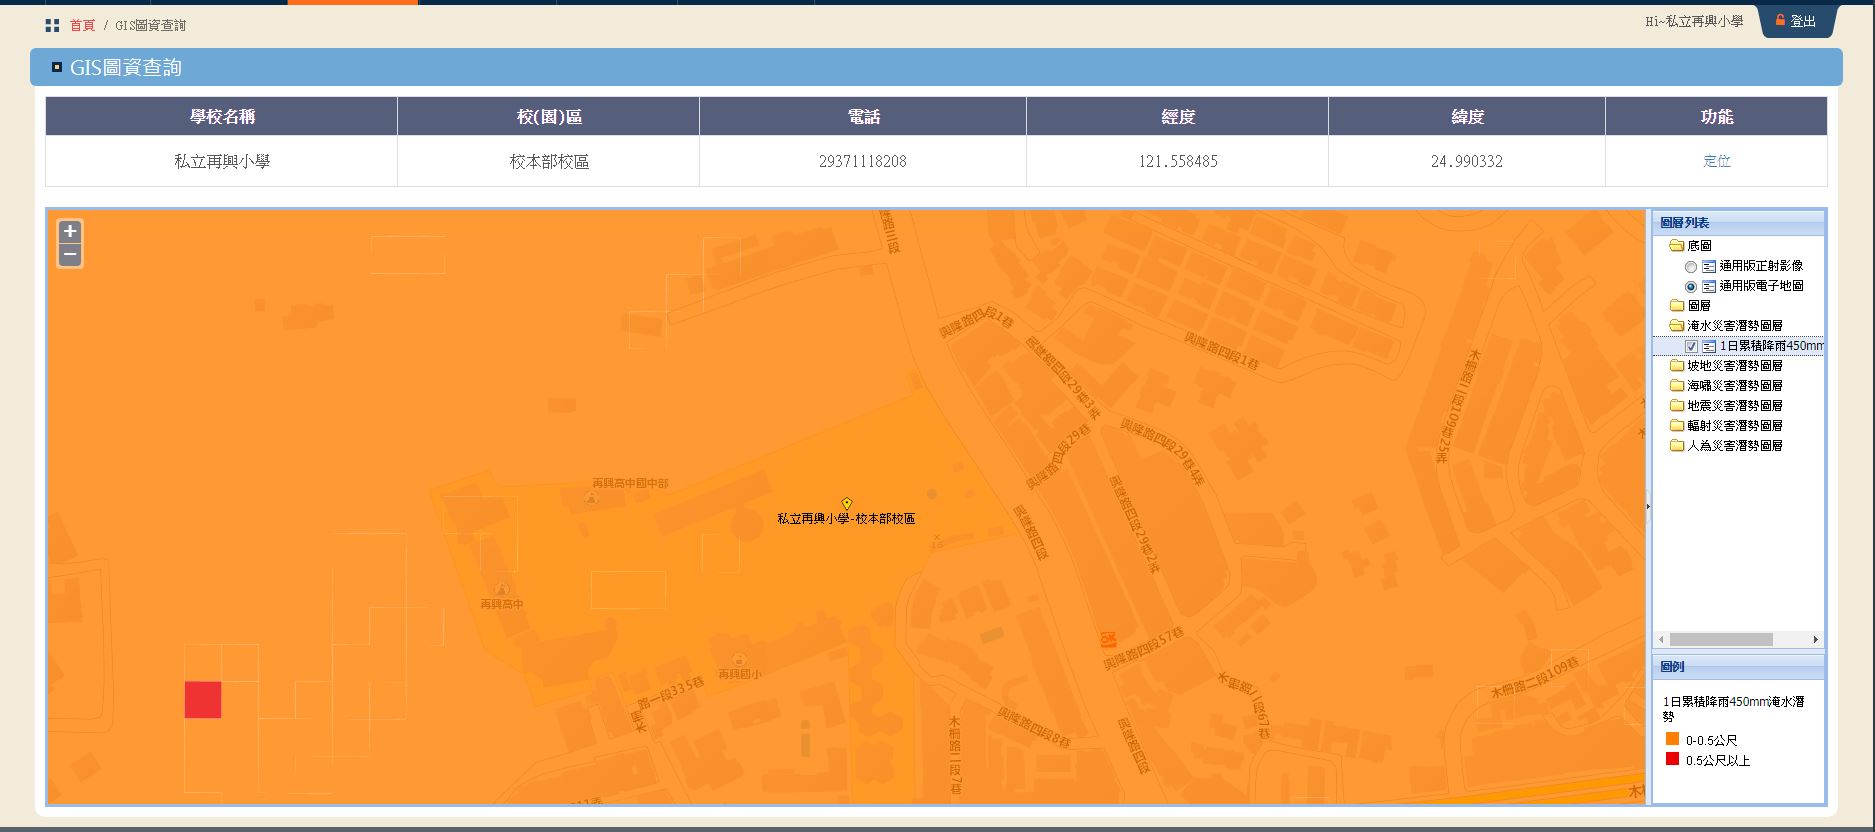
Task: Click the 再興高中 school icon on map
Action: click(x=501, y=589)
